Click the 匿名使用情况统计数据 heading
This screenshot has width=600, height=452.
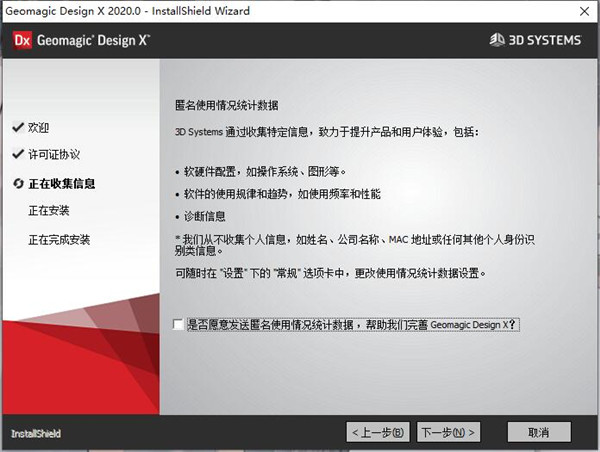(227, 105)
